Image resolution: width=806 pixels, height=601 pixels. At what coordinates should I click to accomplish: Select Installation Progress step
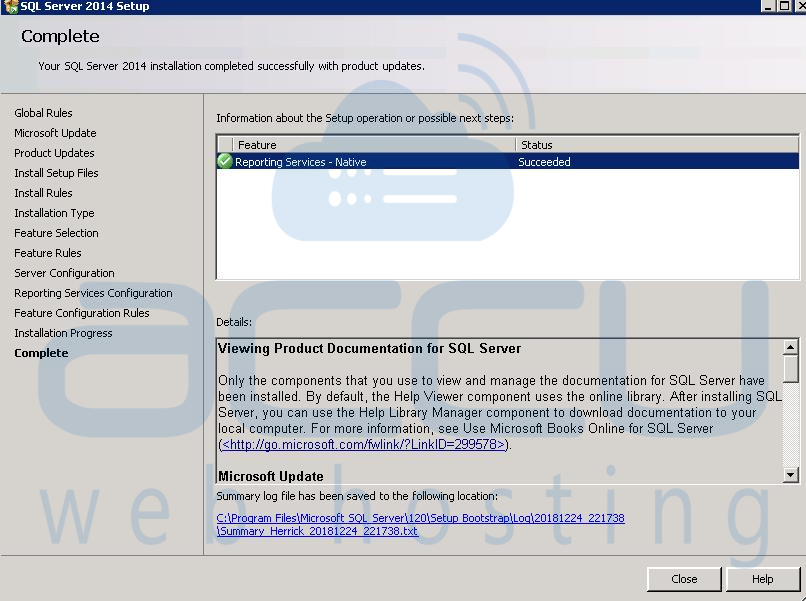pyautogui.click(x=63, y=333)
